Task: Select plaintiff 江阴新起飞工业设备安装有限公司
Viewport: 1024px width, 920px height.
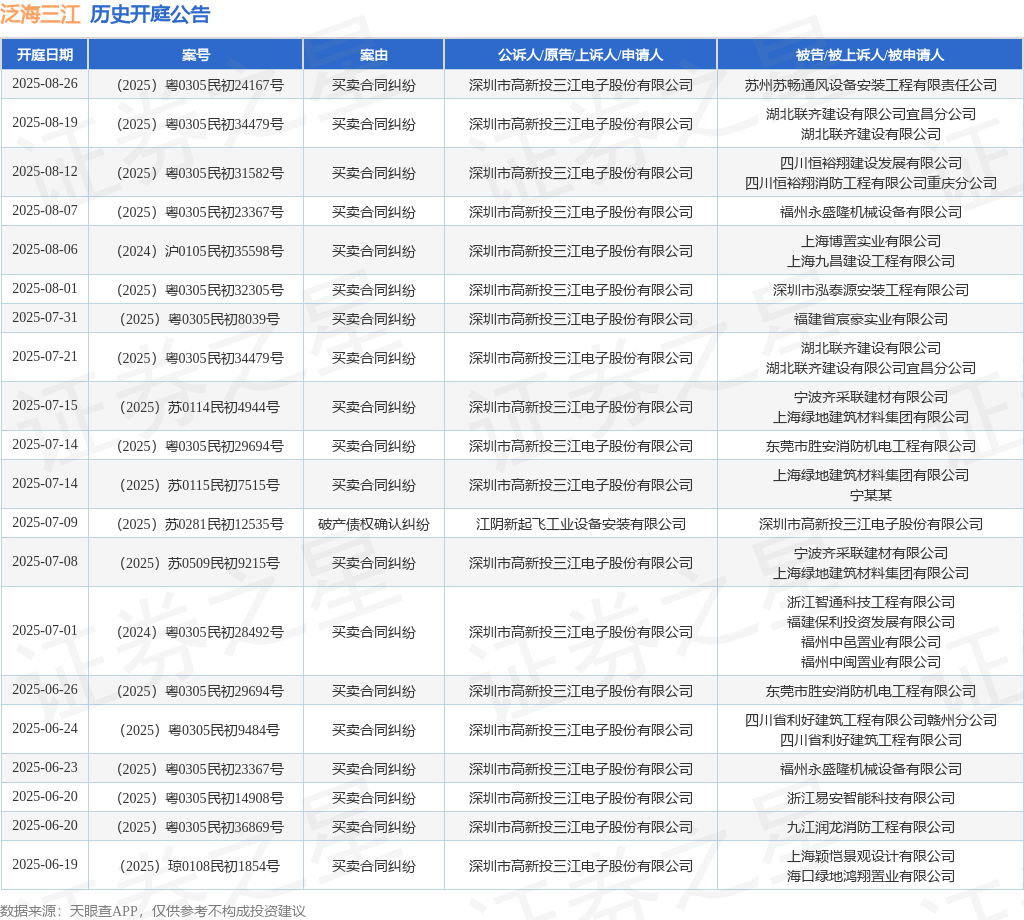Action: [x=581, y=524]
